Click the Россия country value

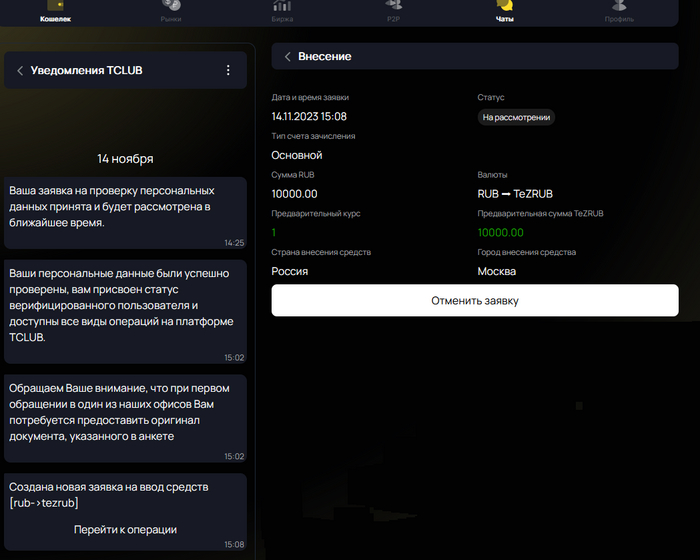tap(290, 272)
